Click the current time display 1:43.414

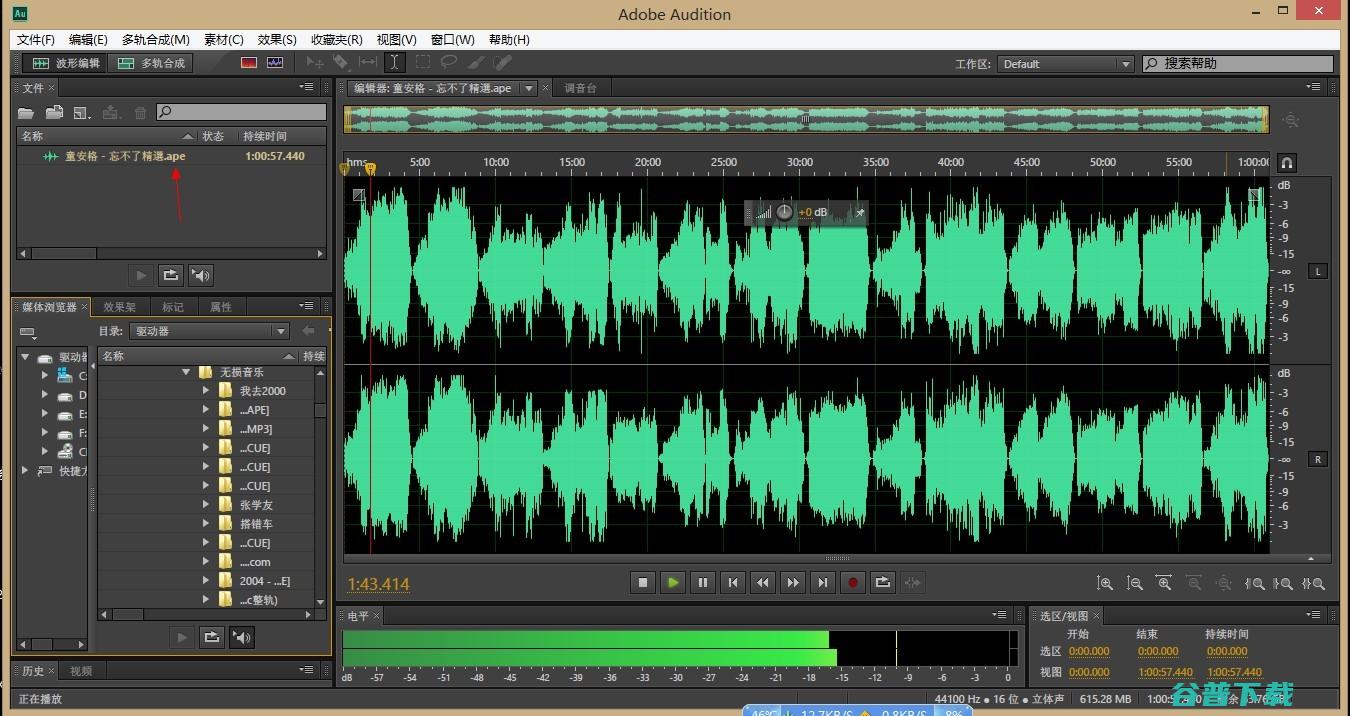(379, 584)
